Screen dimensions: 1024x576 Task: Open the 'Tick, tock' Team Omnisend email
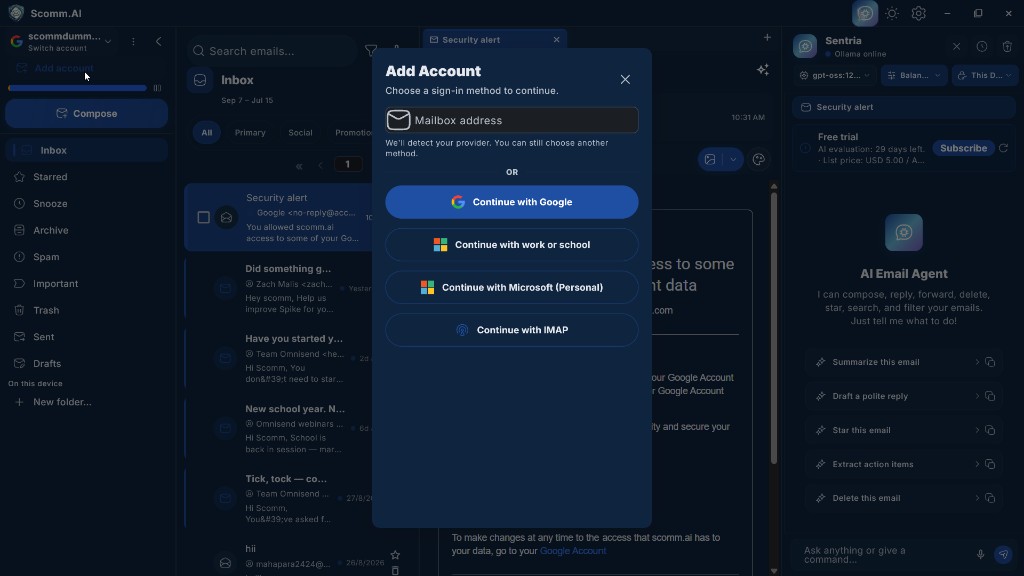[280, 498]
